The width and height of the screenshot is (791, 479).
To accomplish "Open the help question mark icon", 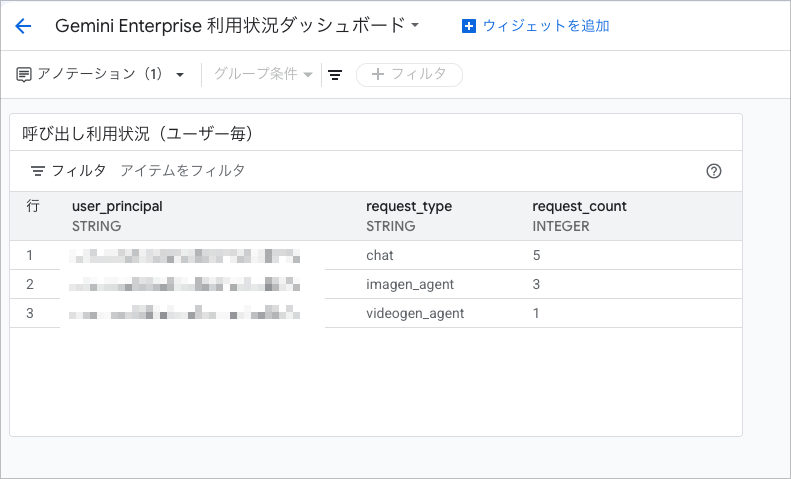I will 713,171.
